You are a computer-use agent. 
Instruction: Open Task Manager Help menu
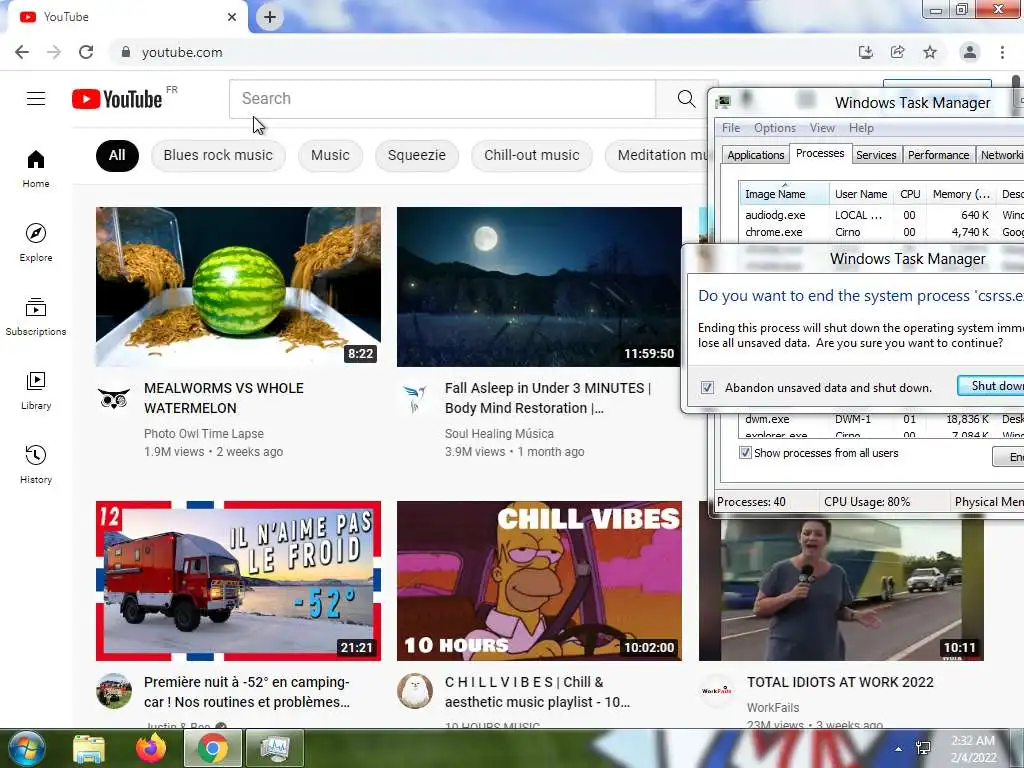861,128
